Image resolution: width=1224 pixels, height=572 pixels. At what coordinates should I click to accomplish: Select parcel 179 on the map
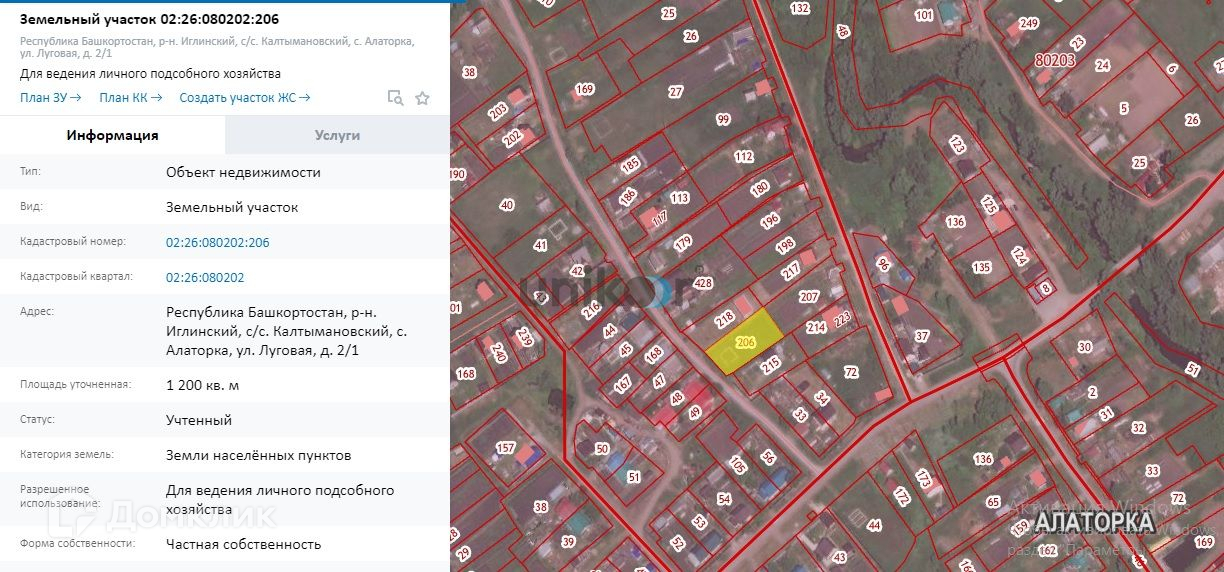click(x=683, y=242)
